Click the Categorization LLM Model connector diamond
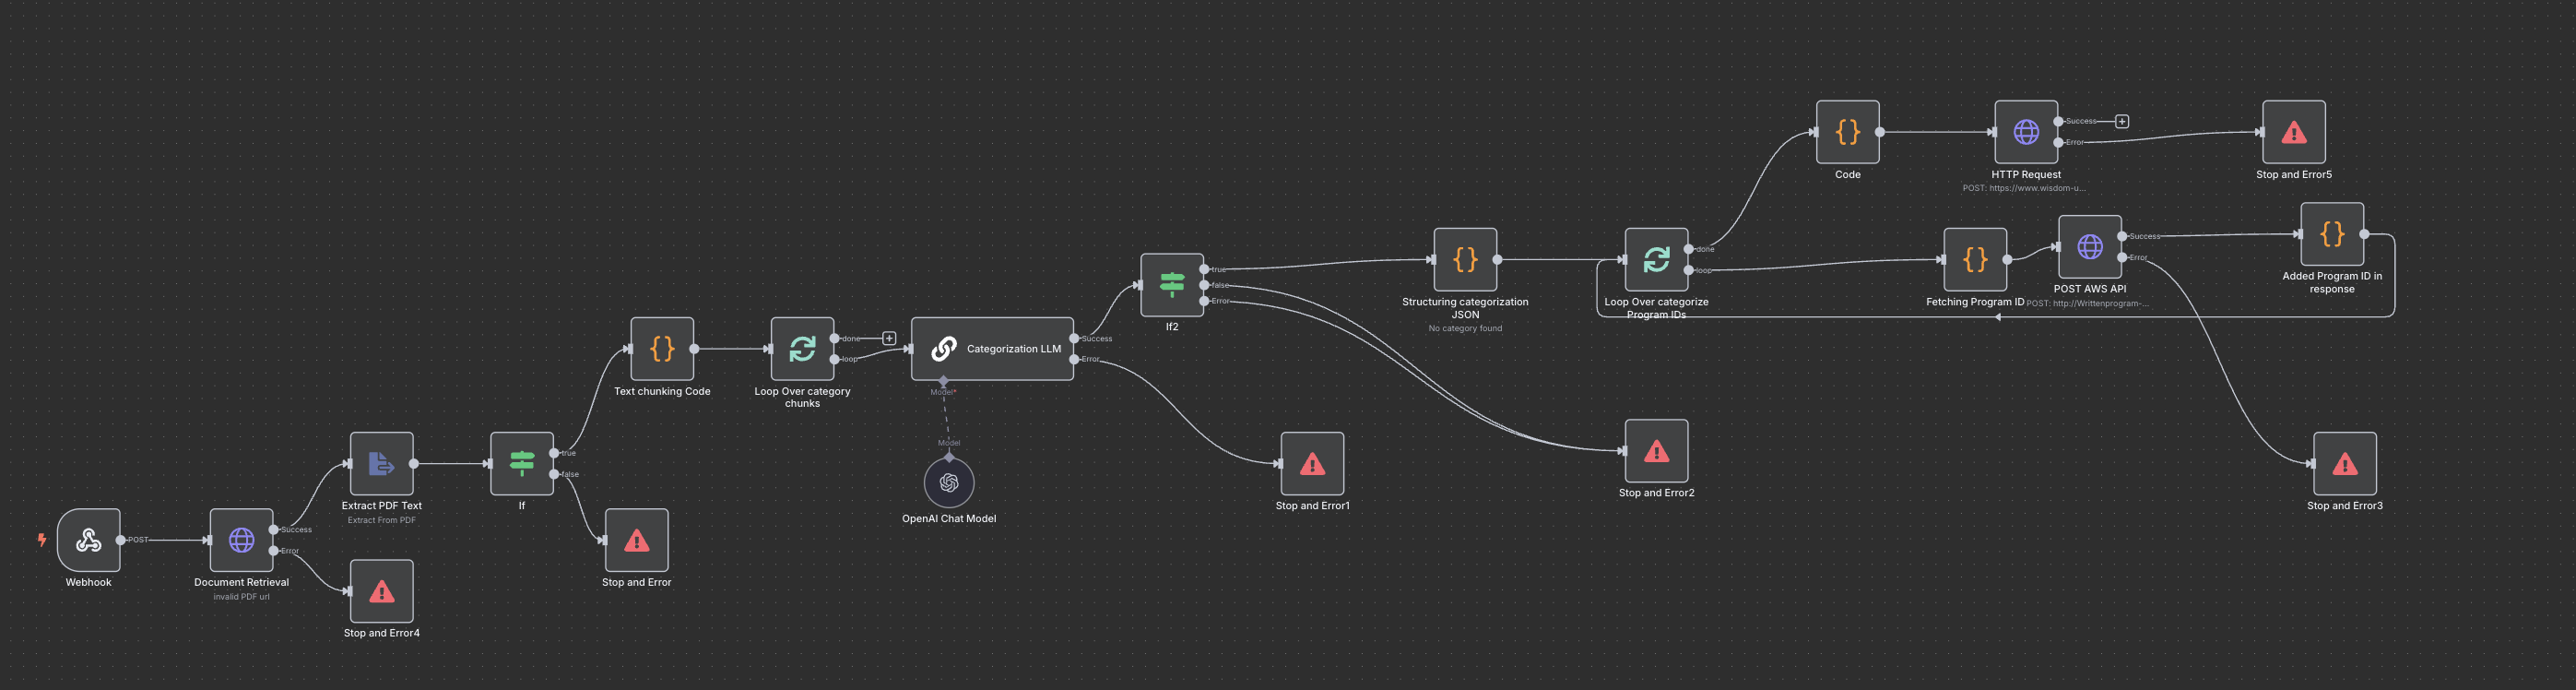Screen dimensions: 2576x690 [943, 381]
